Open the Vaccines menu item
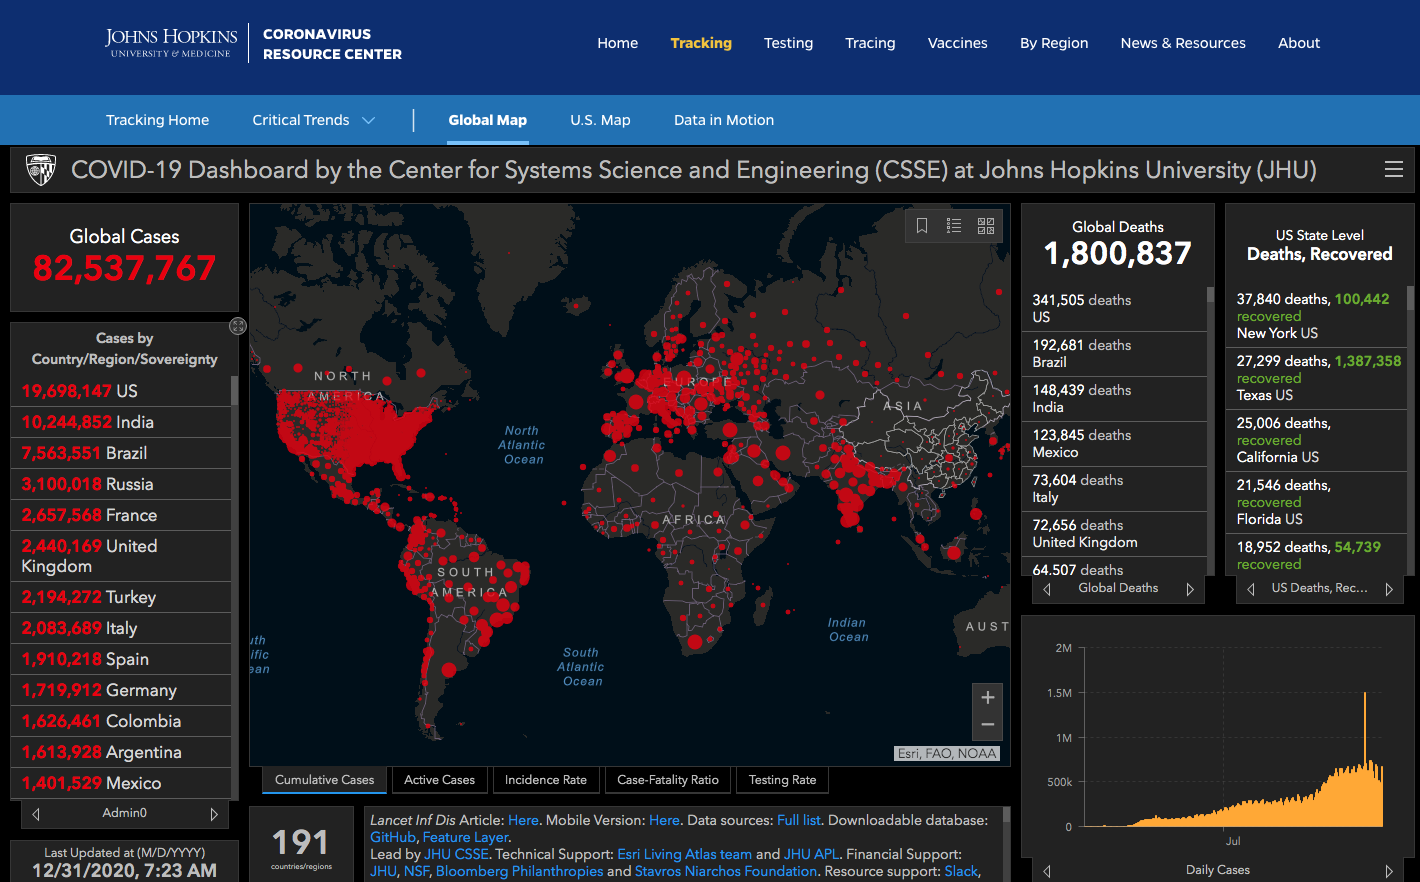1420x882 pixels. [957, 43]
